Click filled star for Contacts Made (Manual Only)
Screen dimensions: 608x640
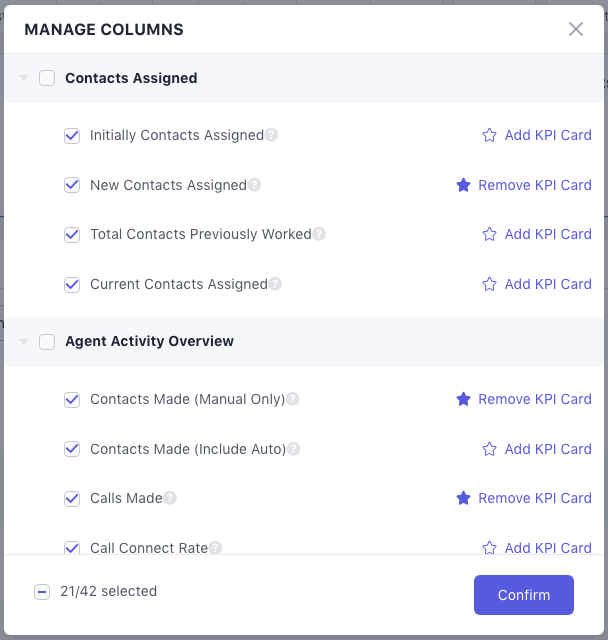pyautogui.click(x=463, y=399)
